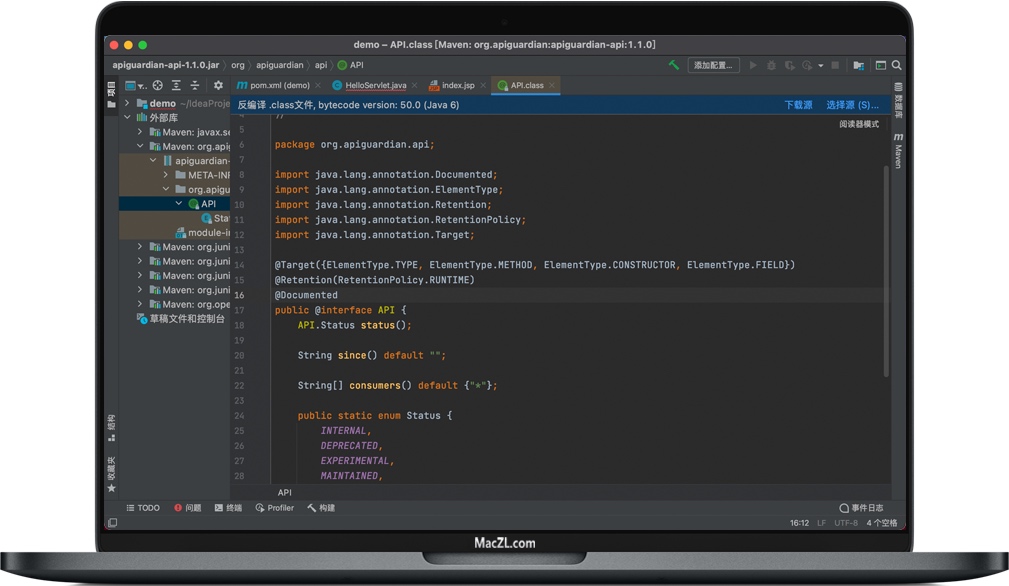Click the locate-in-project target icon
Screen dimensions: 1009x586
[x=157, y=86]
